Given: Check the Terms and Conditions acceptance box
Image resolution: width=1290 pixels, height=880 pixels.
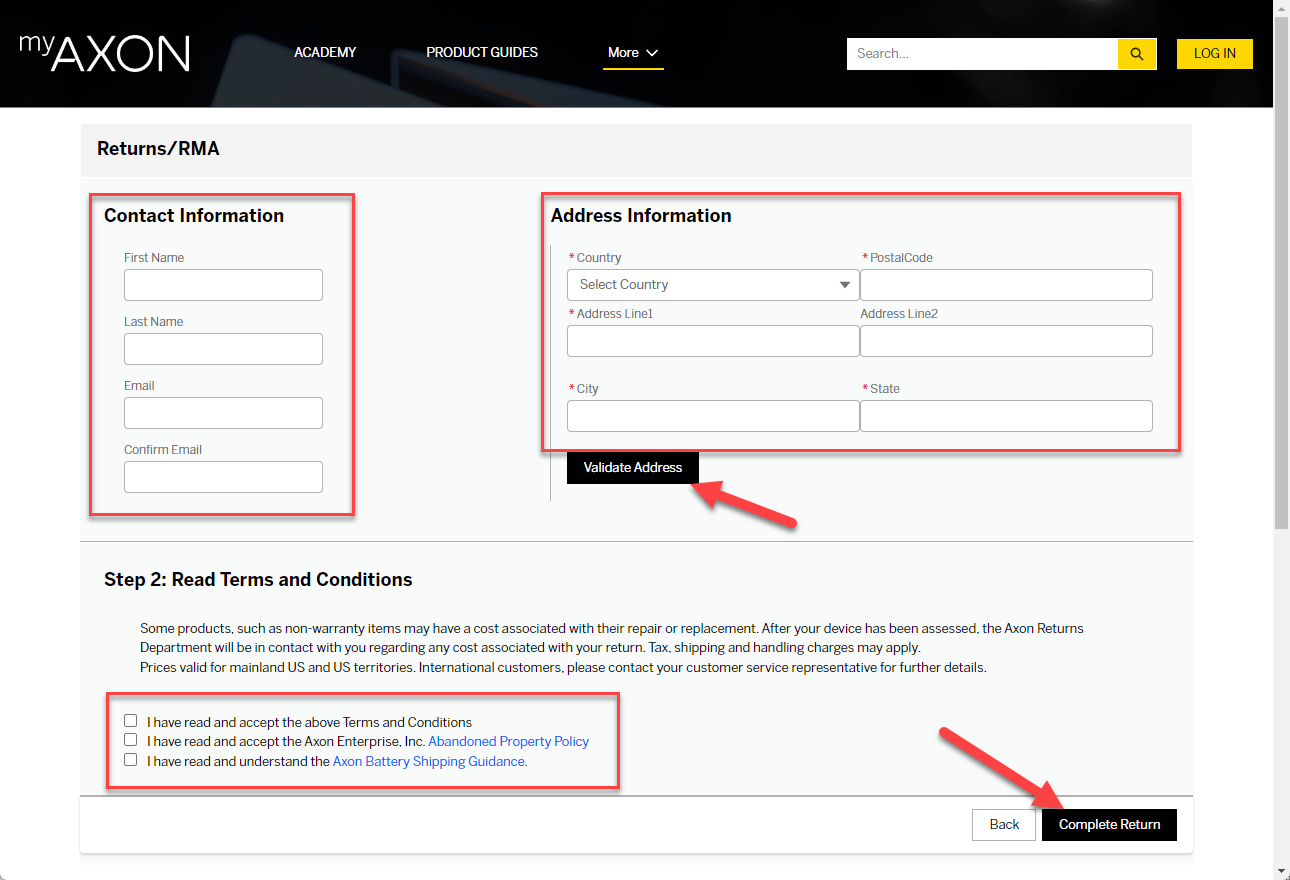Looking at the screenshot, I should point(130,719).
